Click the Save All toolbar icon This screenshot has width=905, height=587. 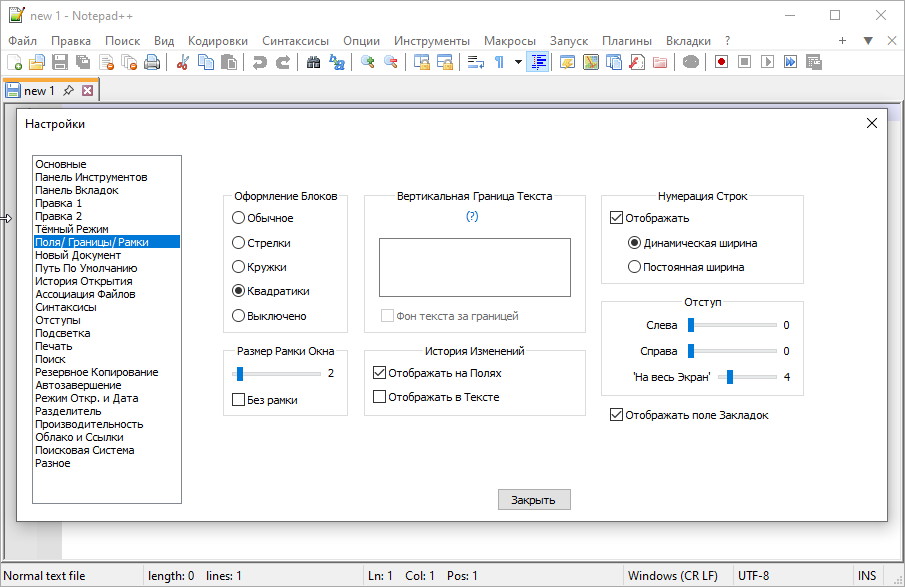(83, 62)
